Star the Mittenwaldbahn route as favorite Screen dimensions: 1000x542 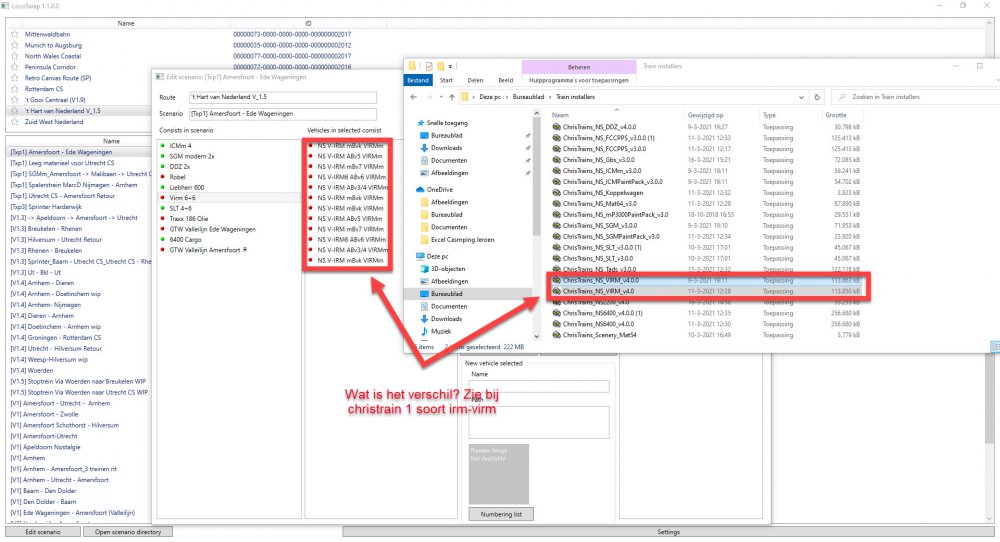(14, 33)
